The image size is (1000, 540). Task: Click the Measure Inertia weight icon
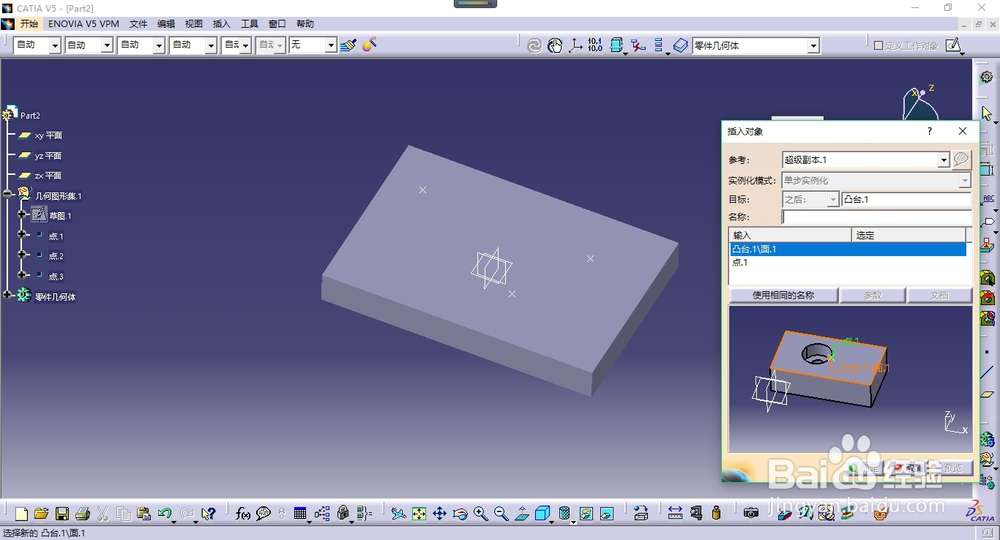tap(716, 514)
